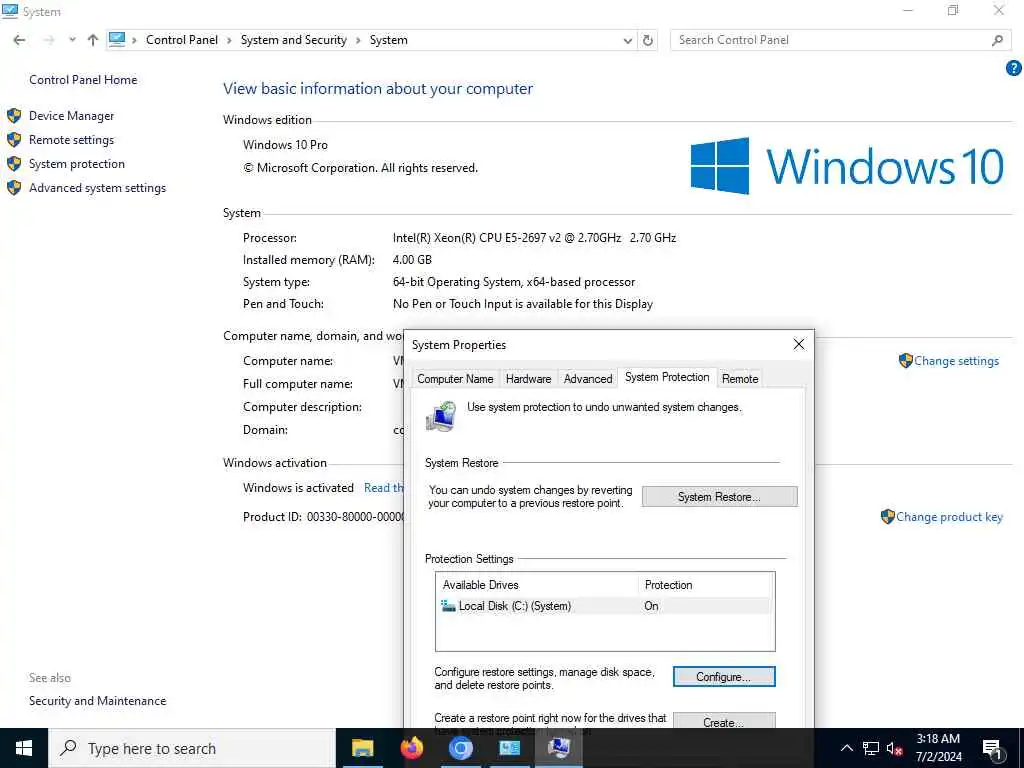The image size is (1024, 768).
Task: Open Remote settings link
Action: pos(71,140)
